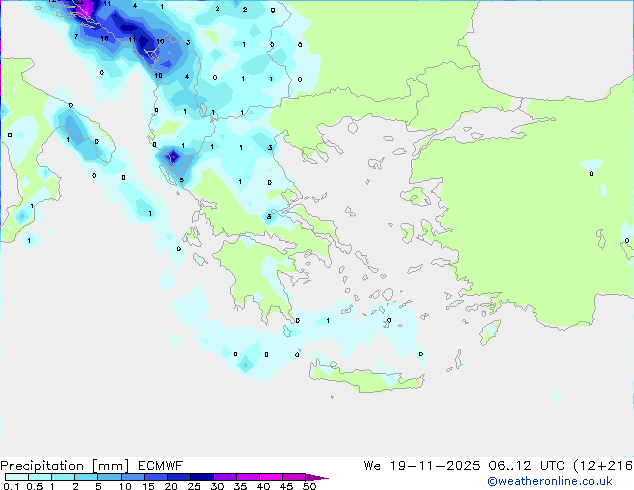Screen dimensions: 634x490
Task: Click the 1–2 mm legend swatch
Action: coord(63,477)
